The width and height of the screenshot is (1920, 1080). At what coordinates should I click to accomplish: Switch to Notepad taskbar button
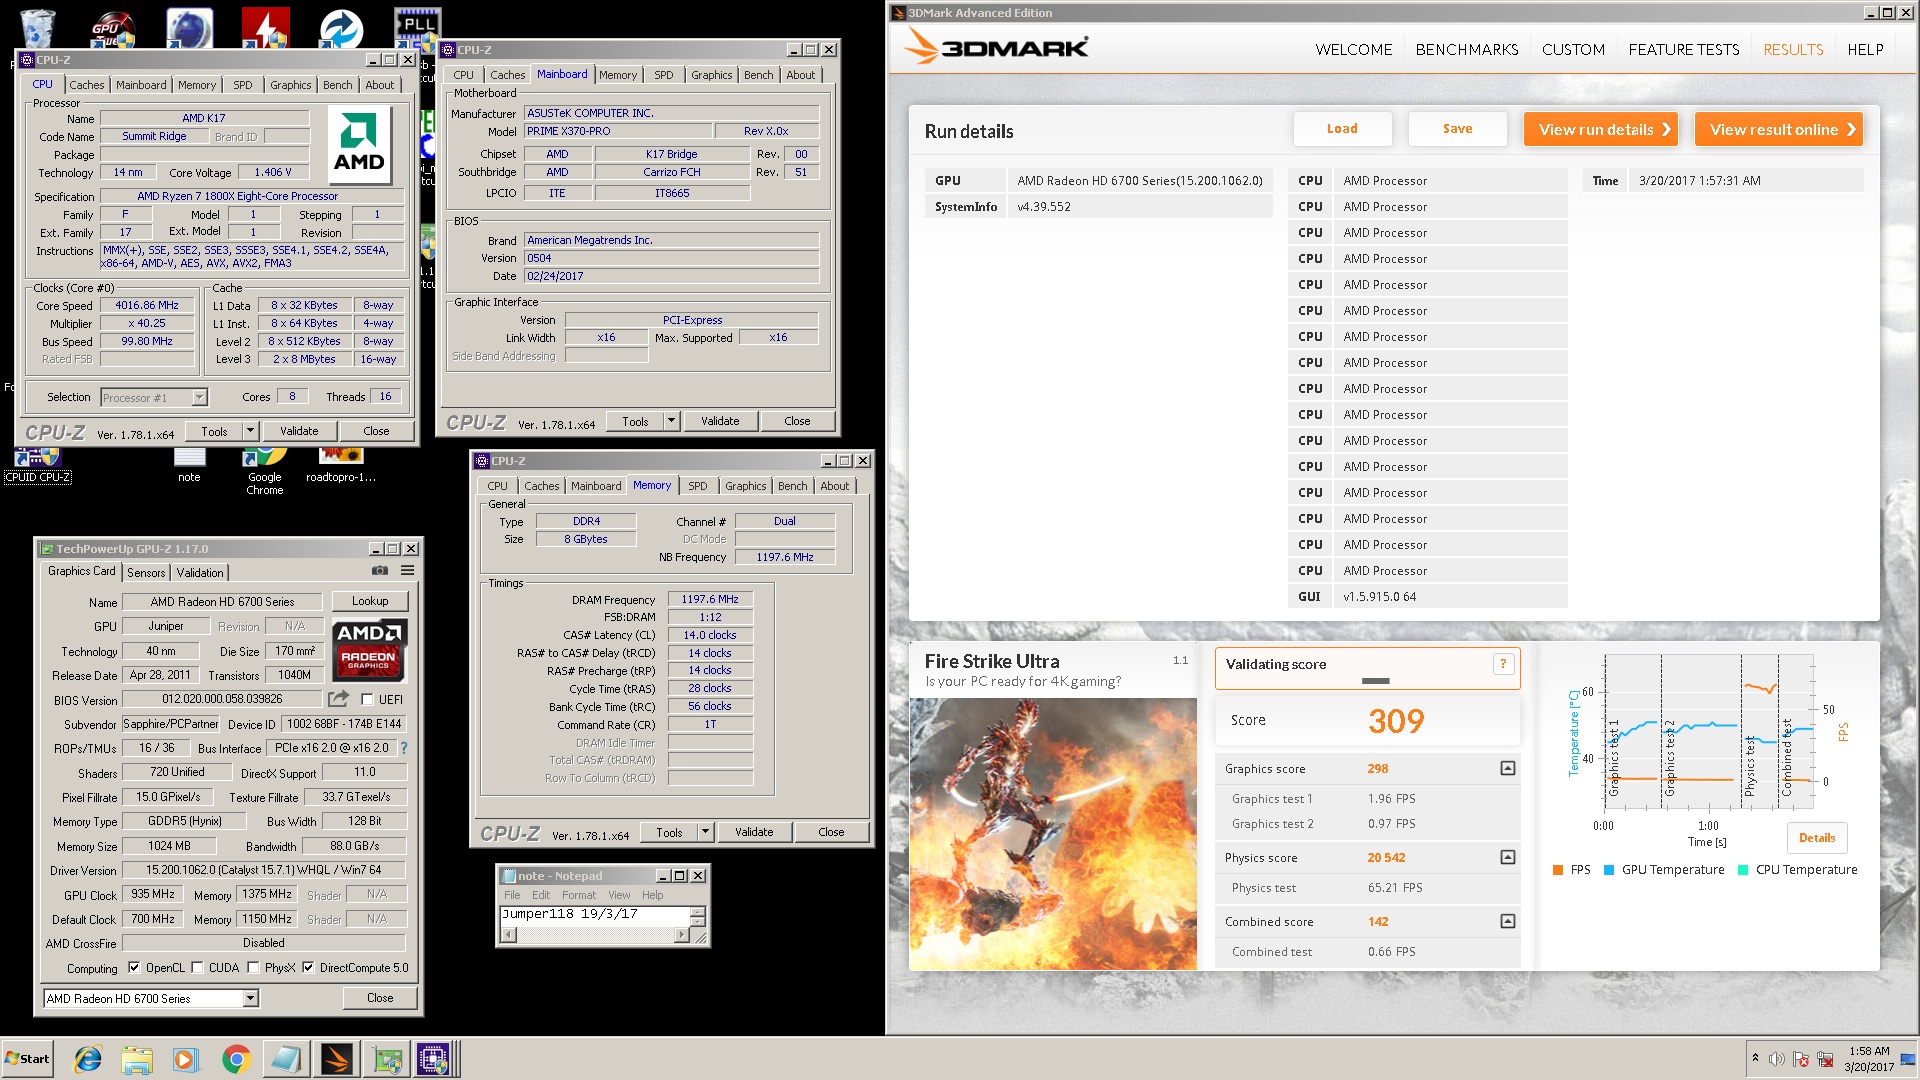click(x=286, y=1059)
